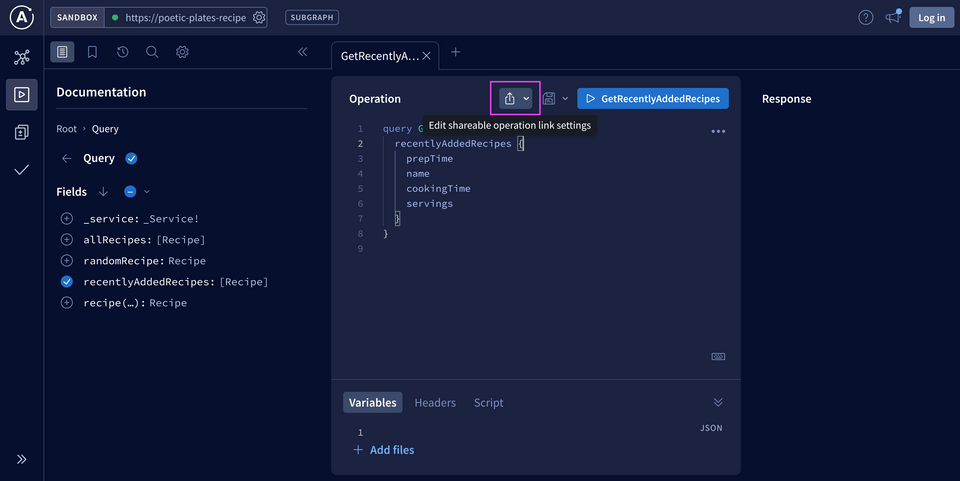Click the cookingTime field in editor
This screenshot has height=481, width=960.
(x=438, y=188)
